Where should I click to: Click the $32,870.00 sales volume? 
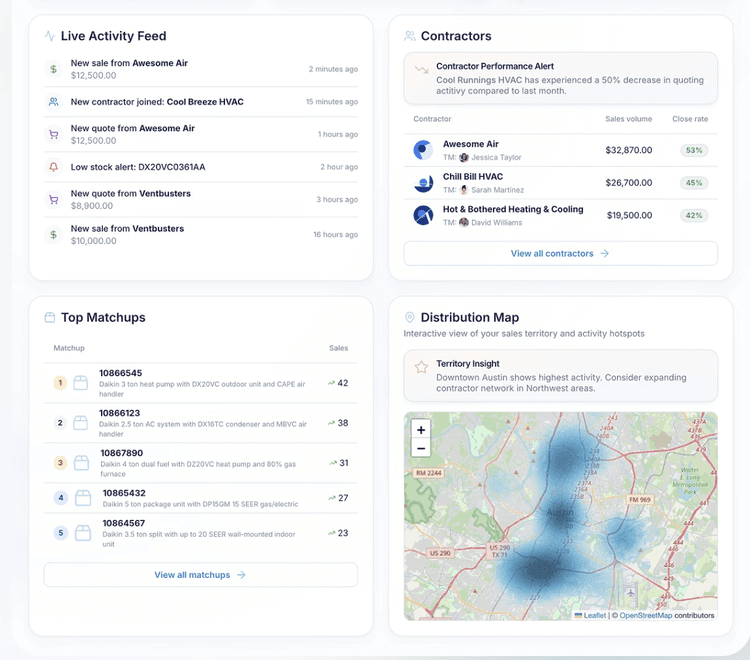[629, 150]
